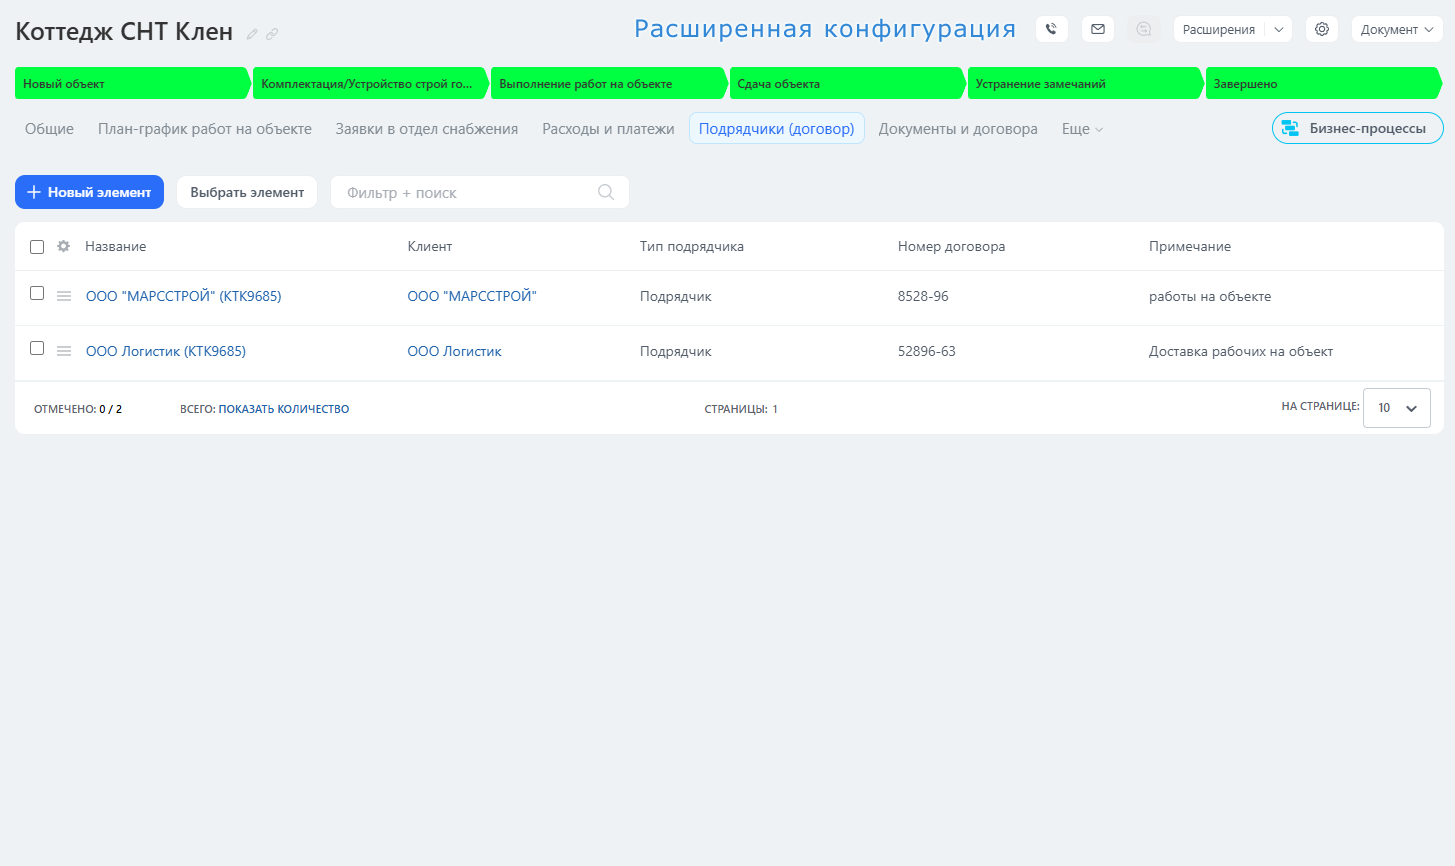
Task: Click the row handle for ООО "МАРССТРОЙ" (КТК9685)
Action: coord(64,296)
